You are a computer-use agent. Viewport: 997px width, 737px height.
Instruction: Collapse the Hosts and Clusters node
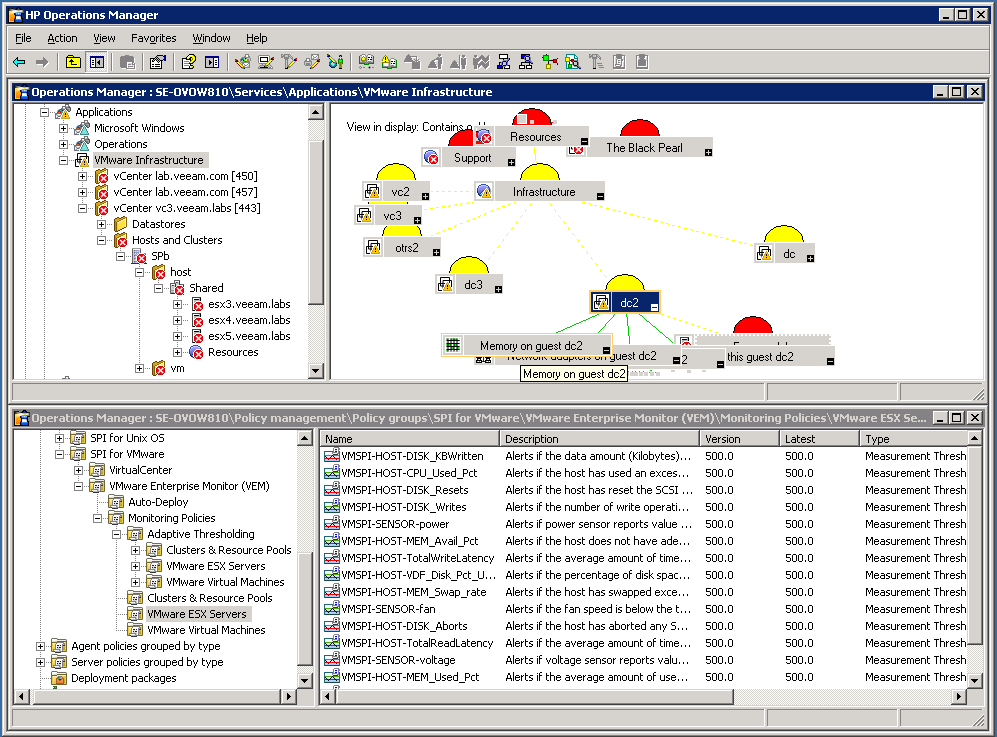pyautogui.click(x=102, y=240)
